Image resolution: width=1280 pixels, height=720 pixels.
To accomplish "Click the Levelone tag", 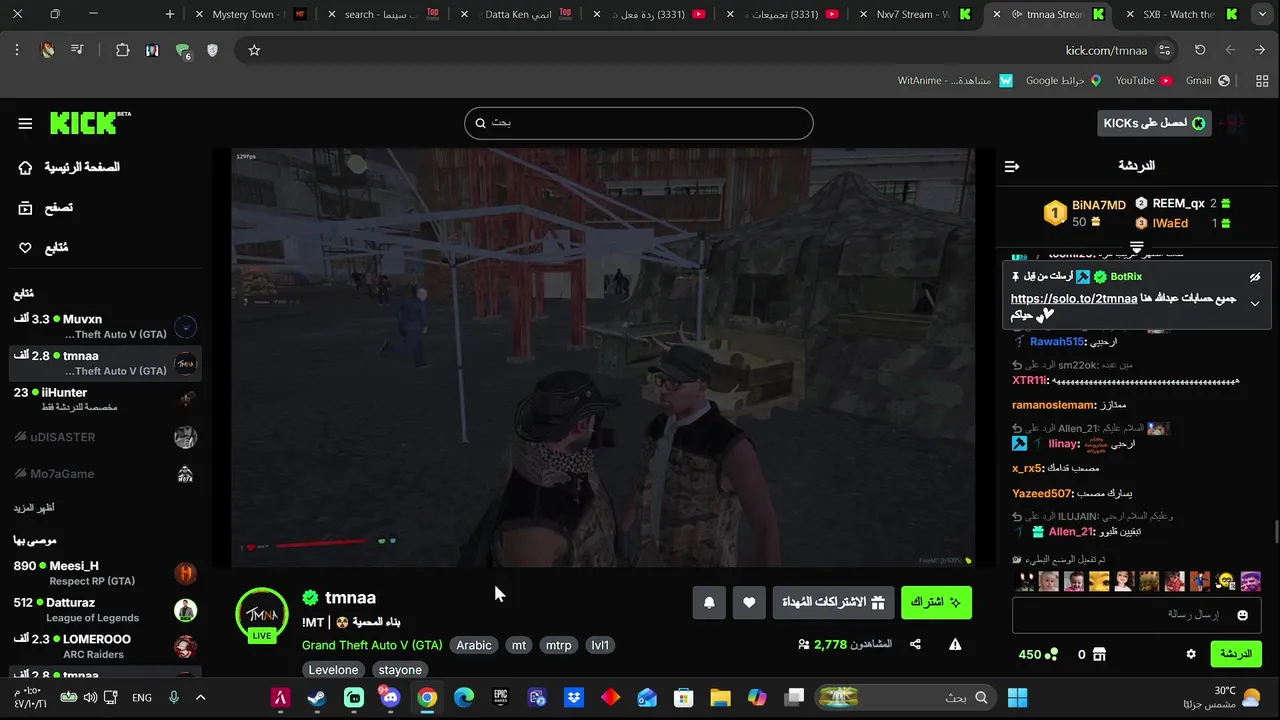I will tap(333, 670).
